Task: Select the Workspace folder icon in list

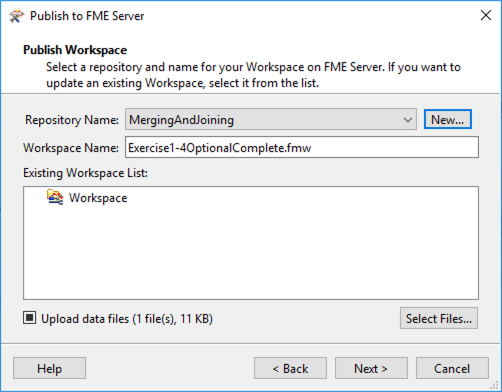Action: [x=55, y=197]
